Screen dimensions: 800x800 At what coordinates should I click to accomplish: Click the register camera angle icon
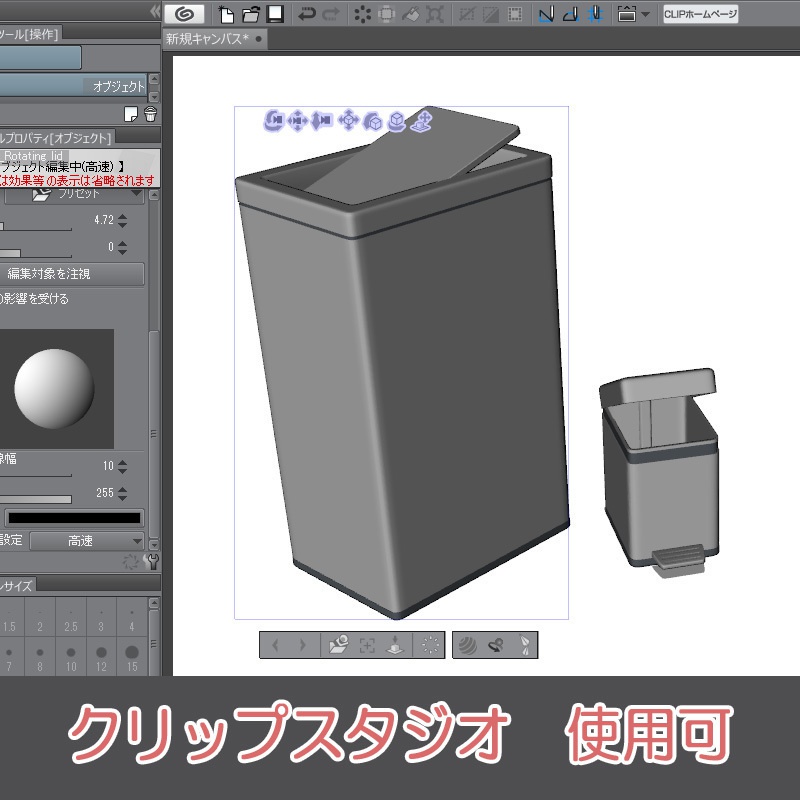pyautogui.click(x=337, y=643)
